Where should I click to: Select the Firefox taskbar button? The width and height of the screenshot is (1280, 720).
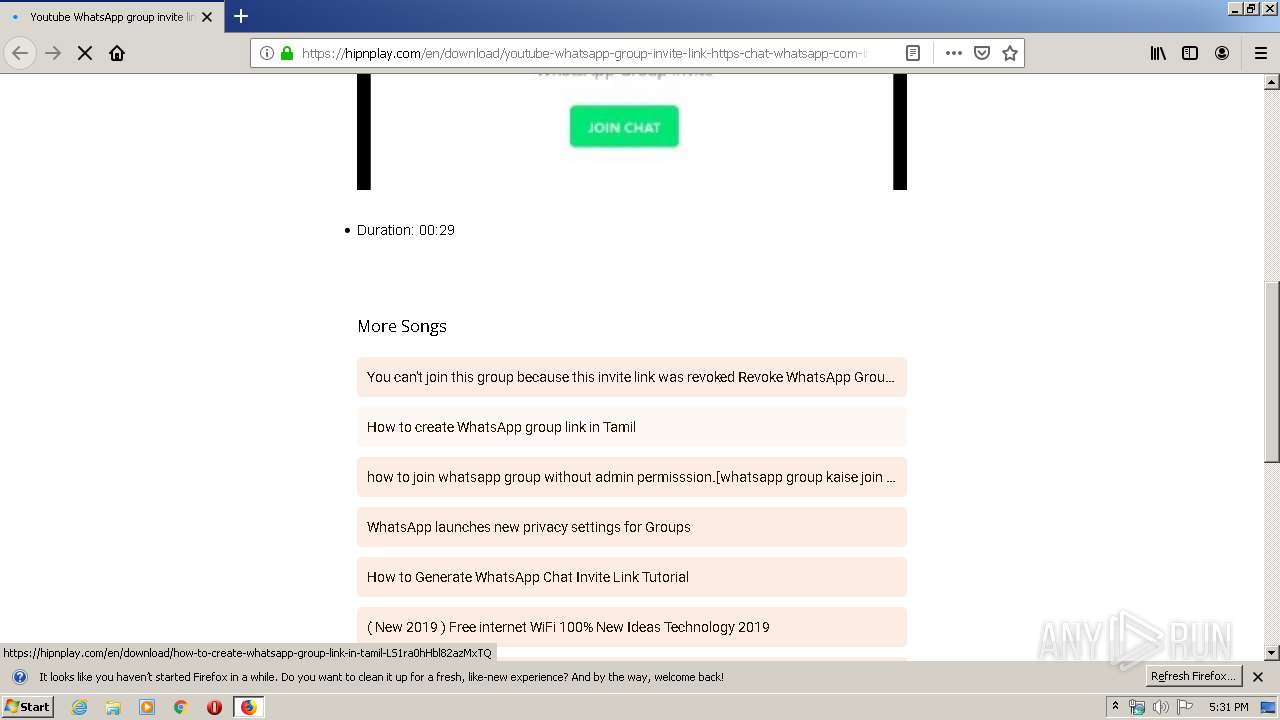[248, 707]
